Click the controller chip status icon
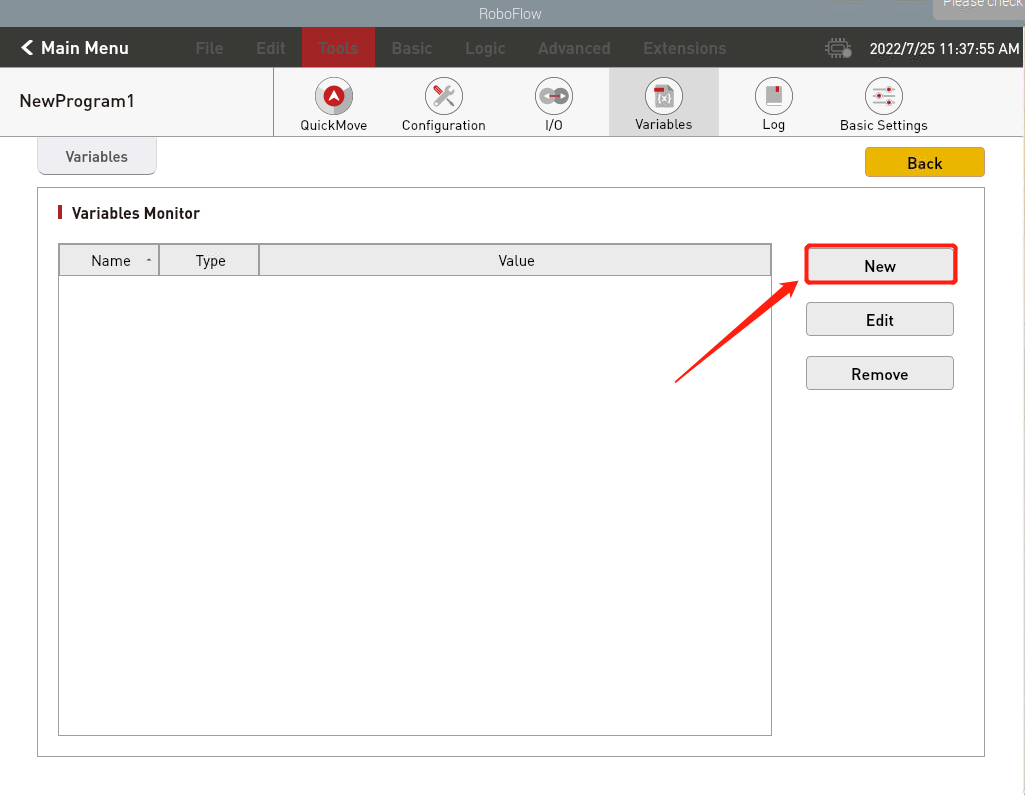 837,48
